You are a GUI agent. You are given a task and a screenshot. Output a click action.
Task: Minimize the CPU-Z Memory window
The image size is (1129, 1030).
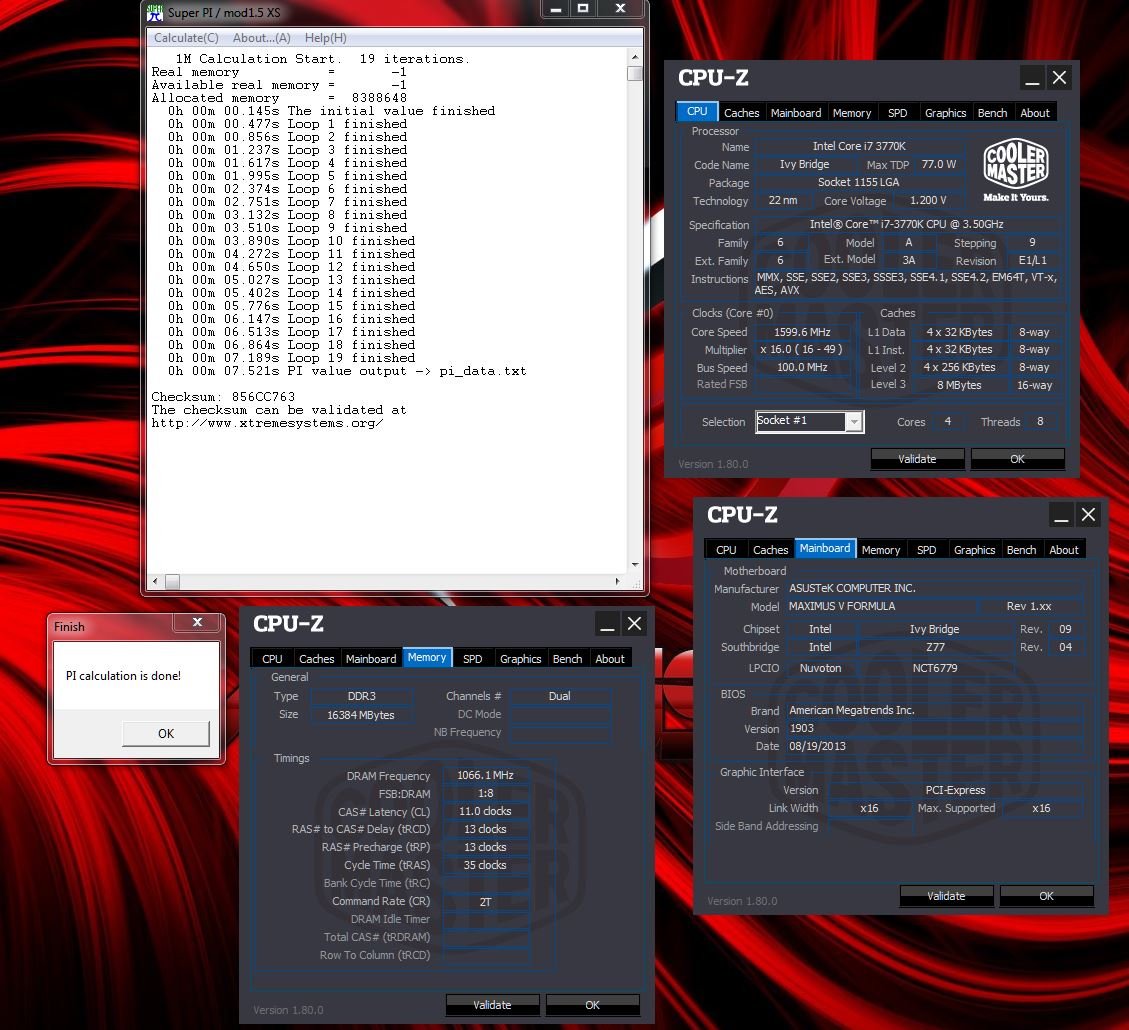pyautogui.click(x=607, y=624)
